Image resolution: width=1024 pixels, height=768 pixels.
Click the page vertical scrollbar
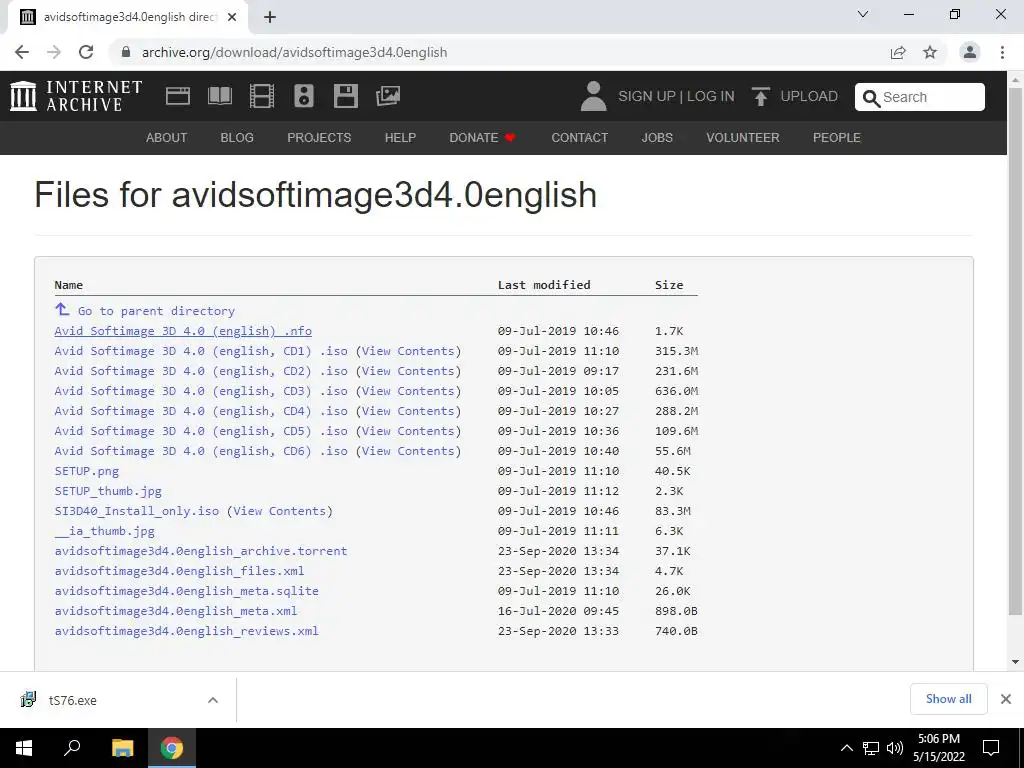coord(1016,353)
